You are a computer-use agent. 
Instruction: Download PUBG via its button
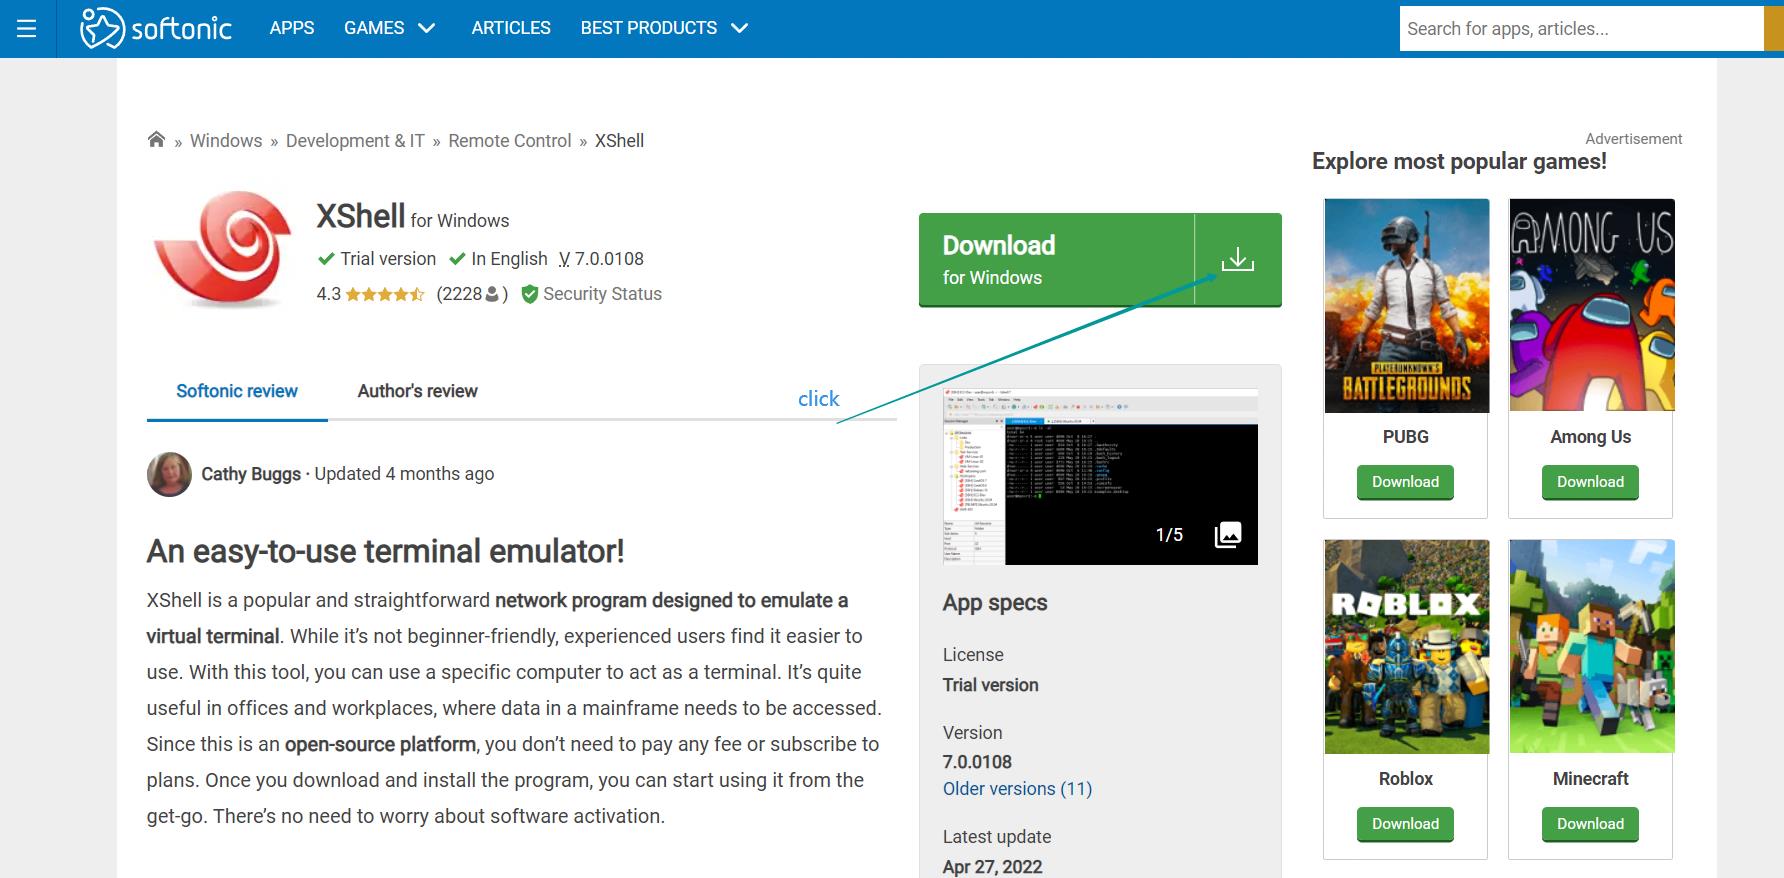(1405, 482)
